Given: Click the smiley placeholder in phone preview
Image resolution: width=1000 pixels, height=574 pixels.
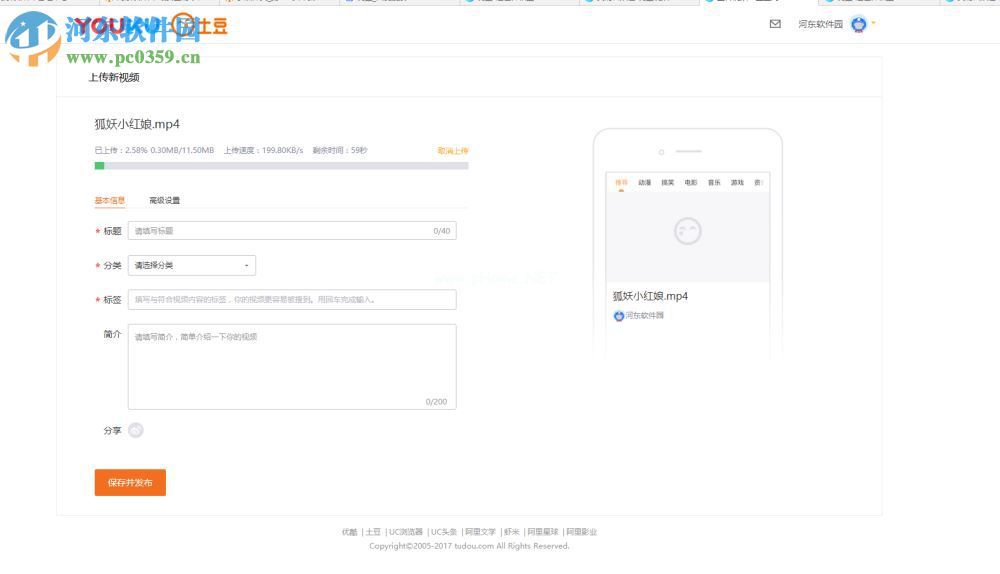Looking at the screenshot, I should click(x=687, y=231).
